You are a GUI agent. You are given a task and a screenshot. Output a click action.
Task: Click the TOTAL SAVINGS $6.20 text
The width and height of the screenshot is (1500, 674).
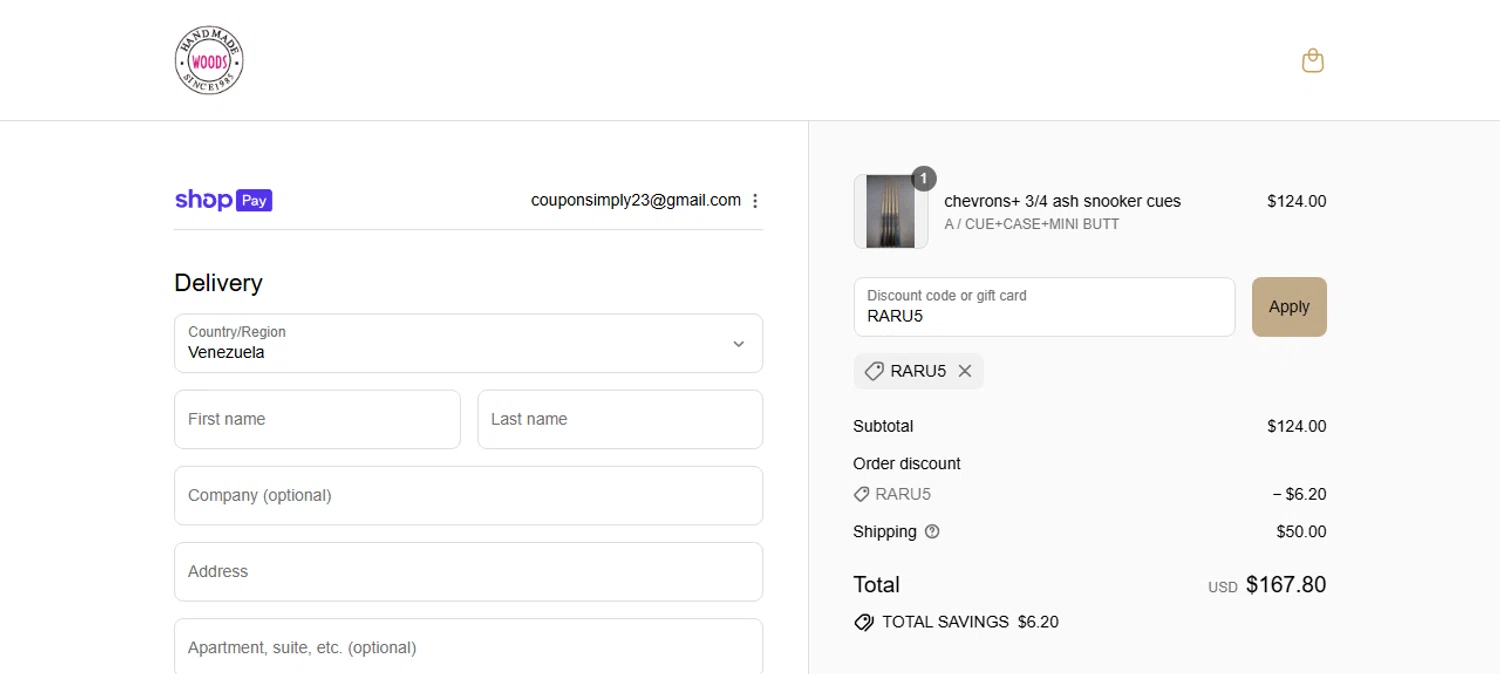tap(970, 622)
